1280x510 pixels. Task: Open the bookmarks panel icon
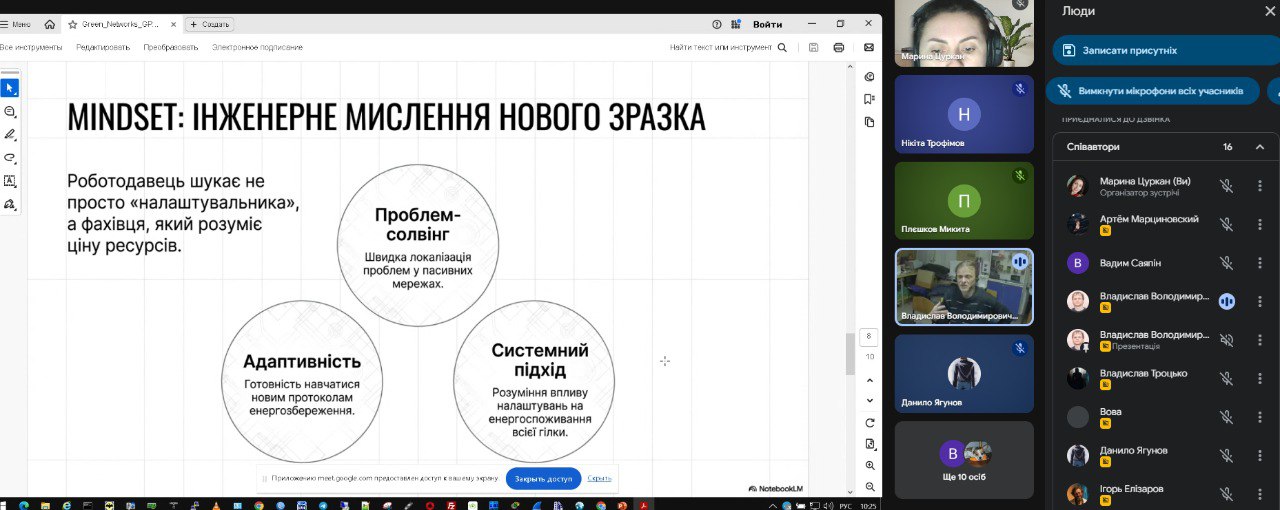869,99
